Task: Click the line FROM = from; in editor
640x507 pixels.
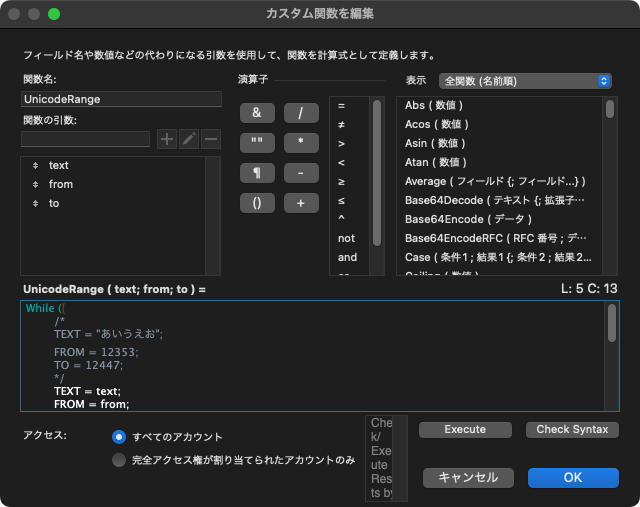Action: pyautogui.click(x=91, y=405)
